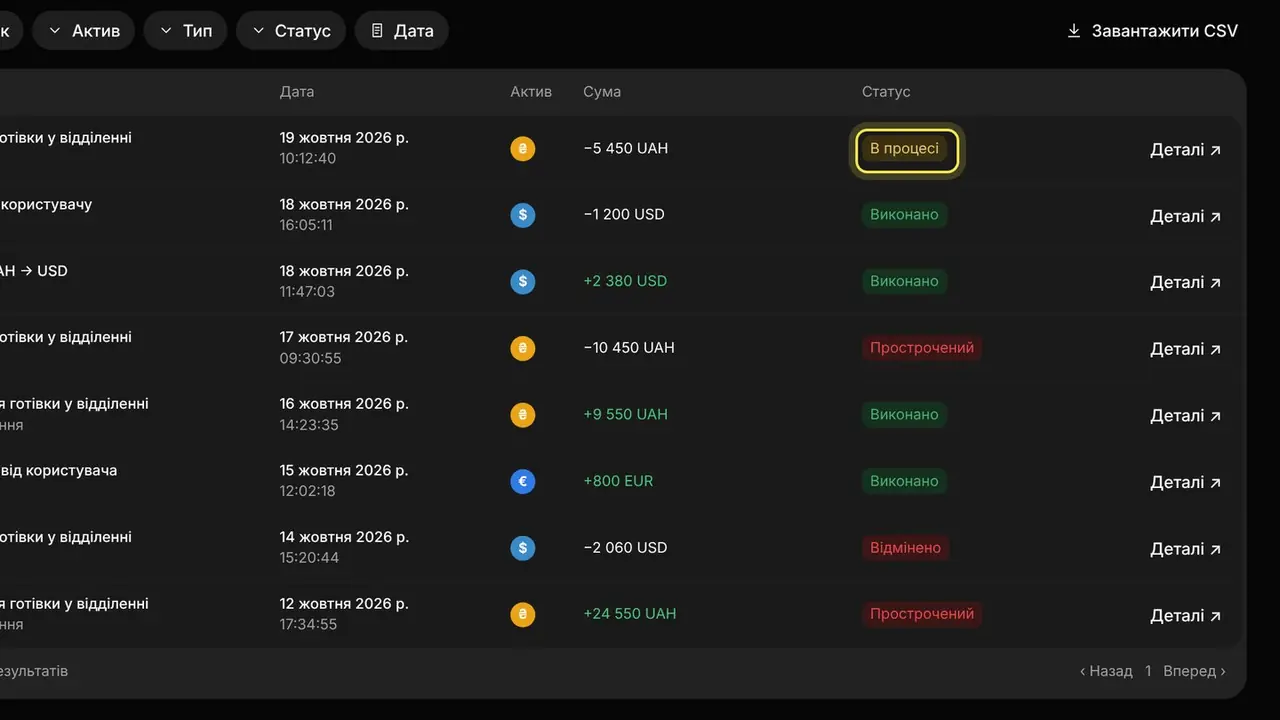Open the Дата date filter
Viewport: 1280px width, 720px height.
pos(402,31)
